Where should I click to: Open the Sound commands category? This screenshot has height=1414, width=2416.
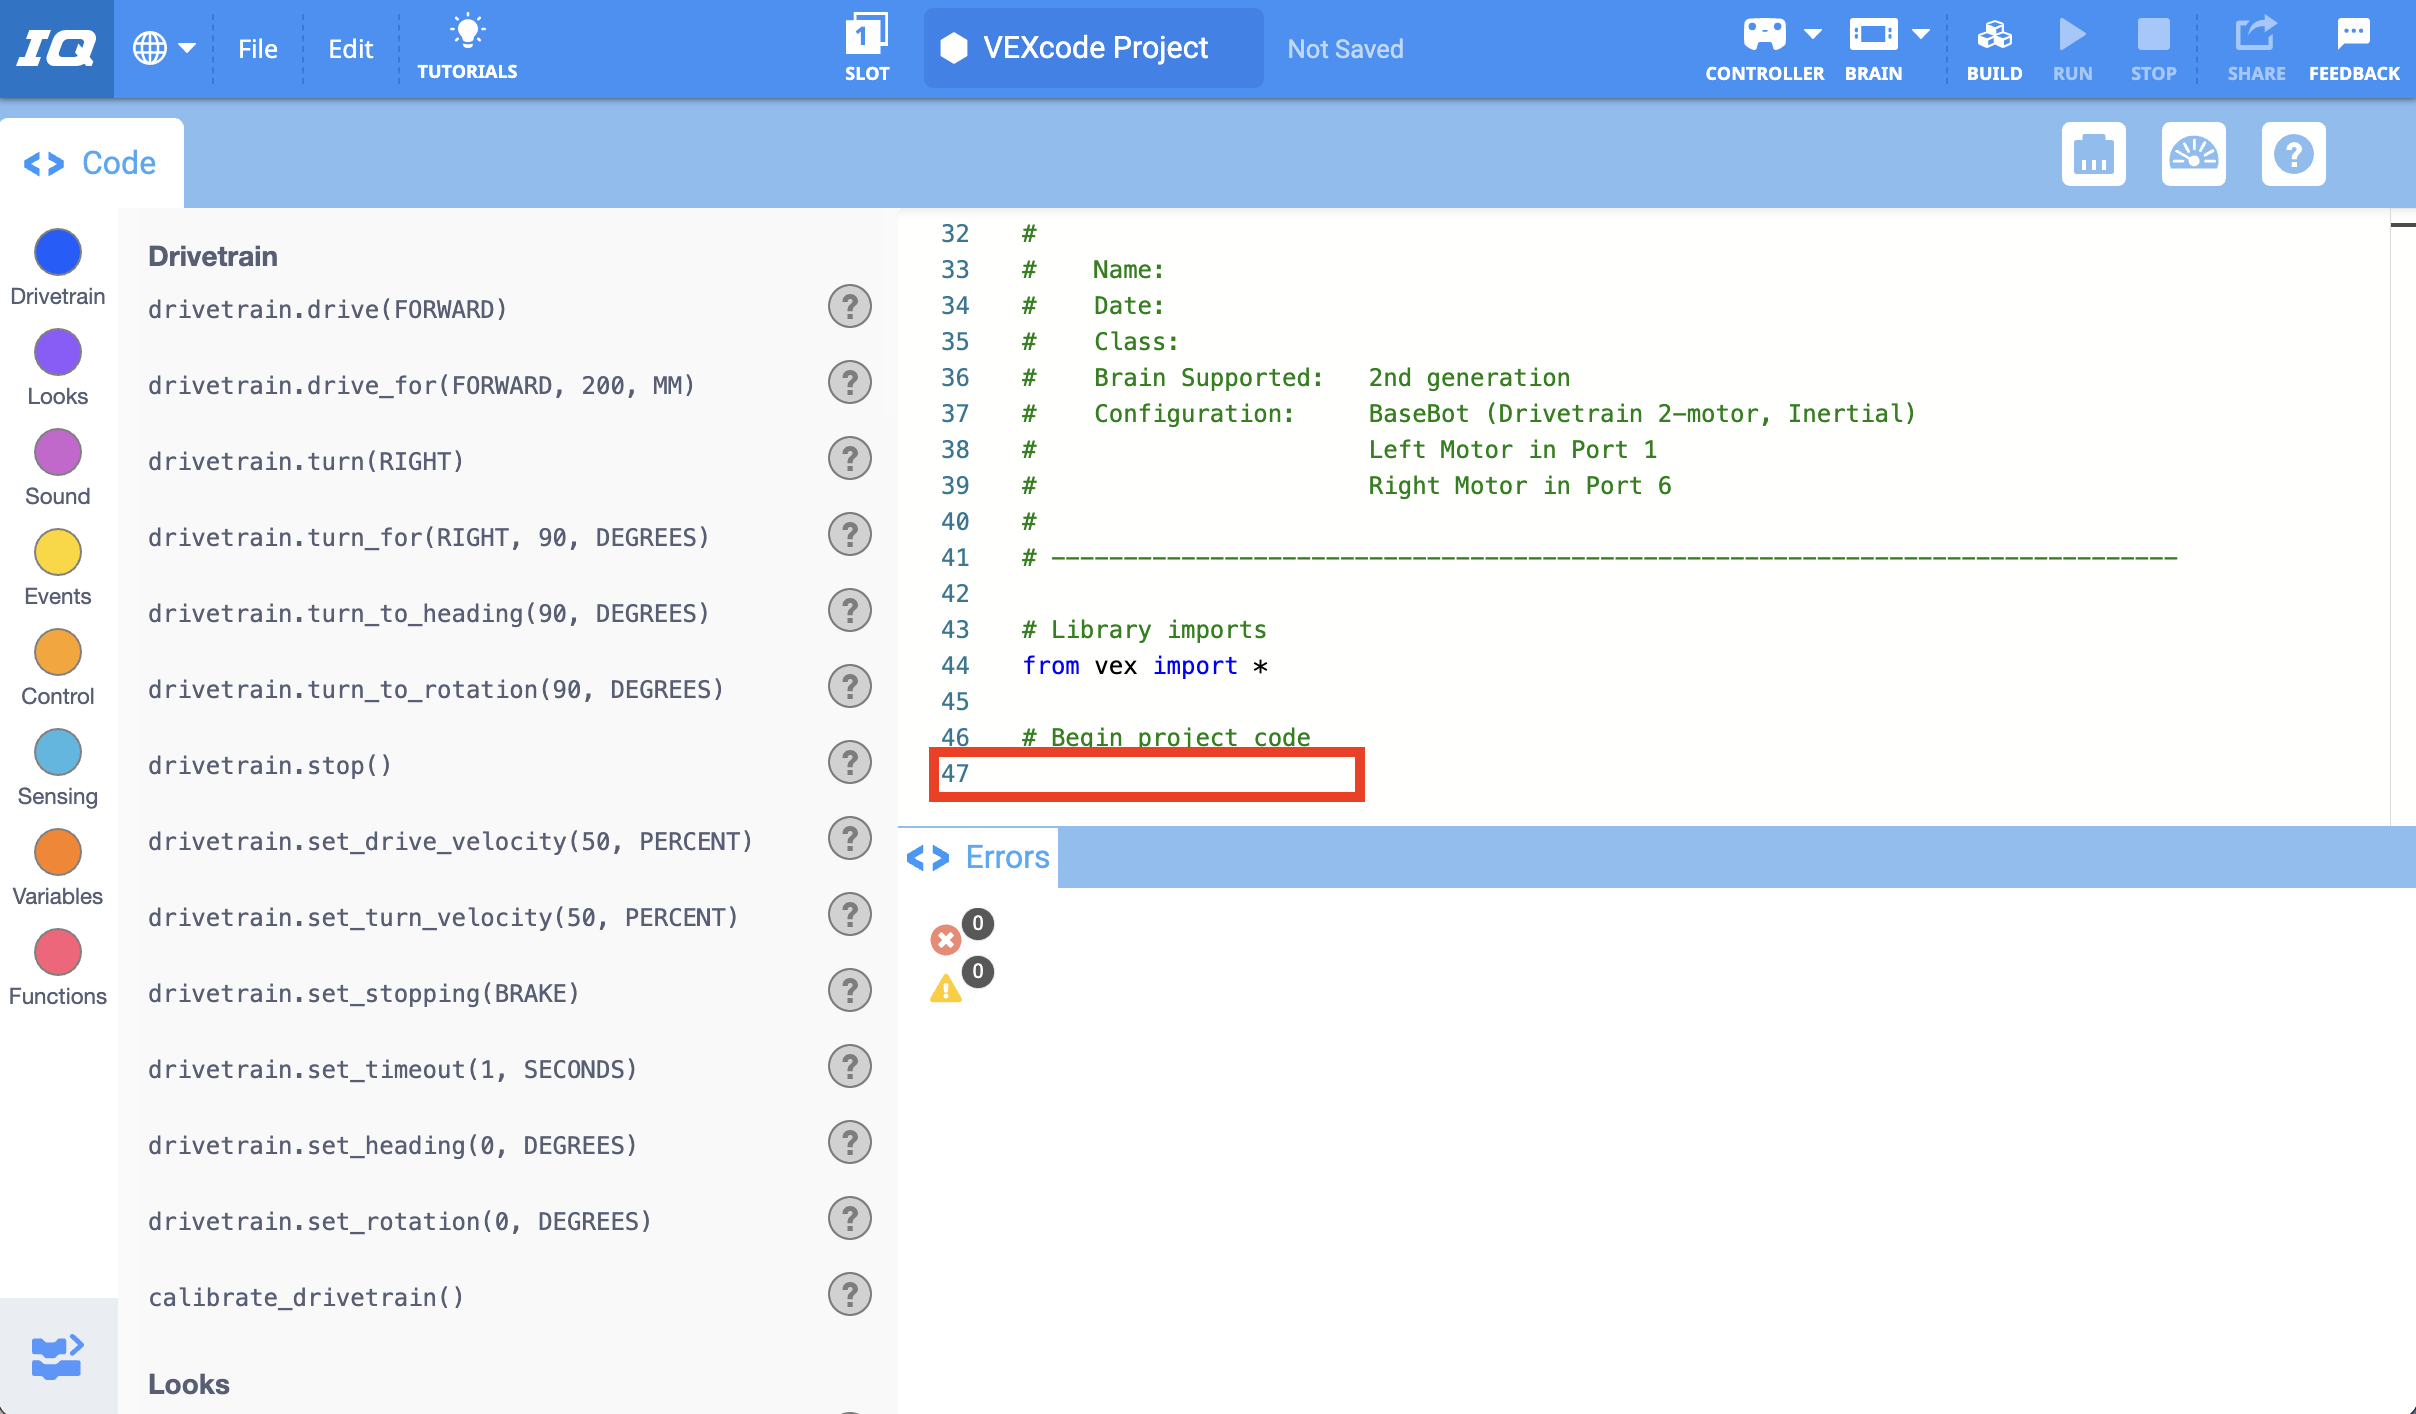[x=57, y=452]
